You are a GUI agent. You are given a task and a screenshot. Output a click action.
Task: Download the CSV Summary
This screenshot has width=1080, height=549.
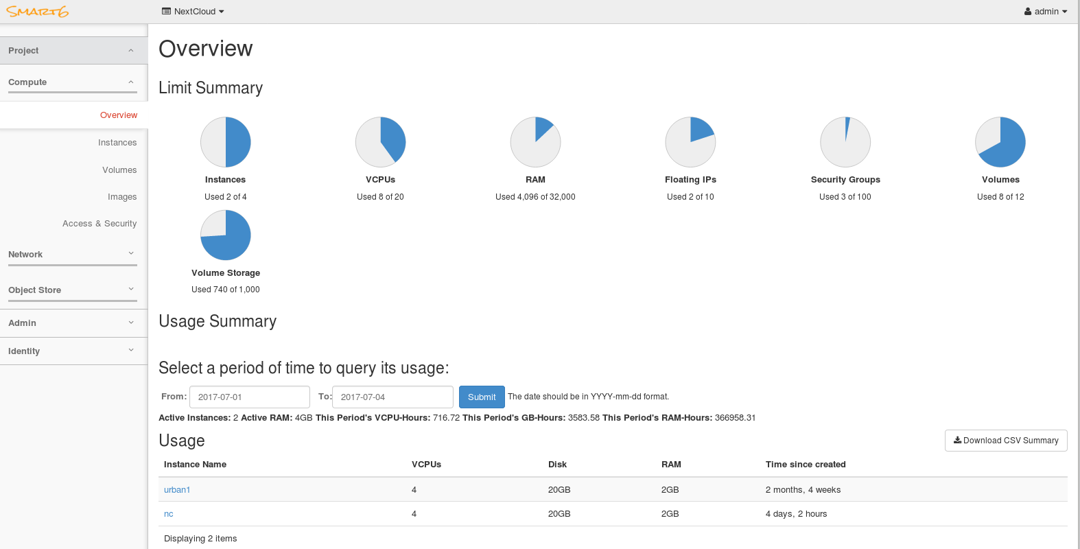1005,441
